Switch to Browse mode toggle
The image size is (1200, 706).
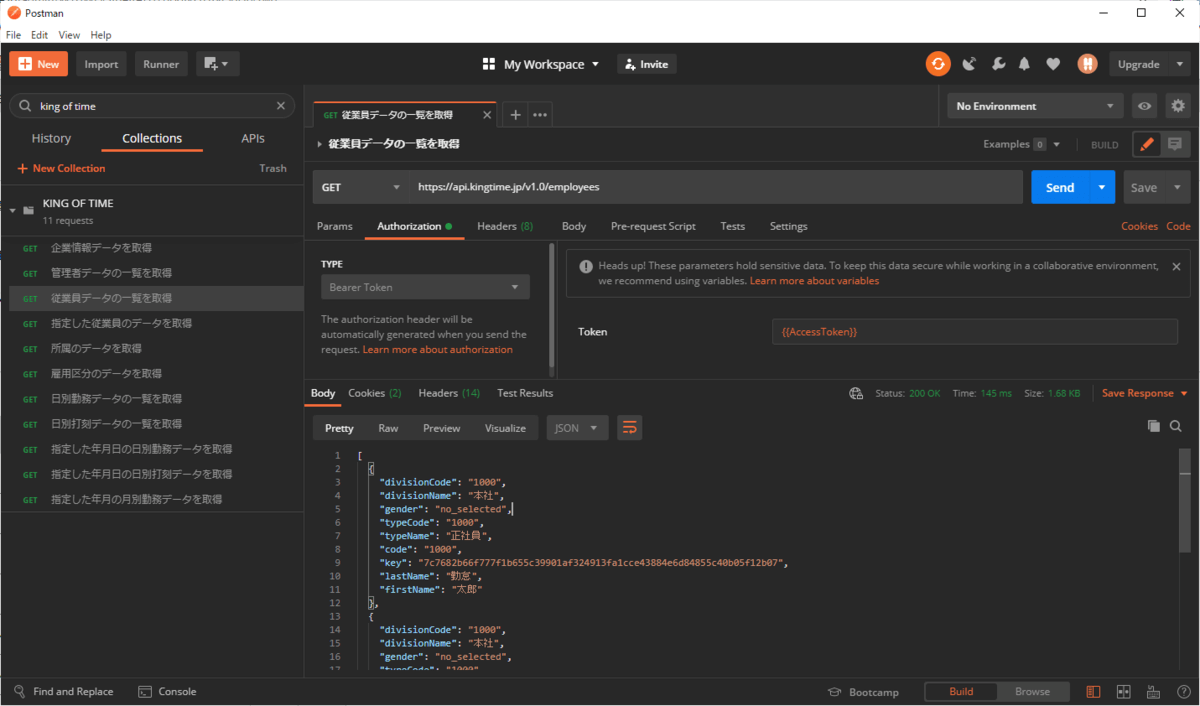[x=1032, y=692]
